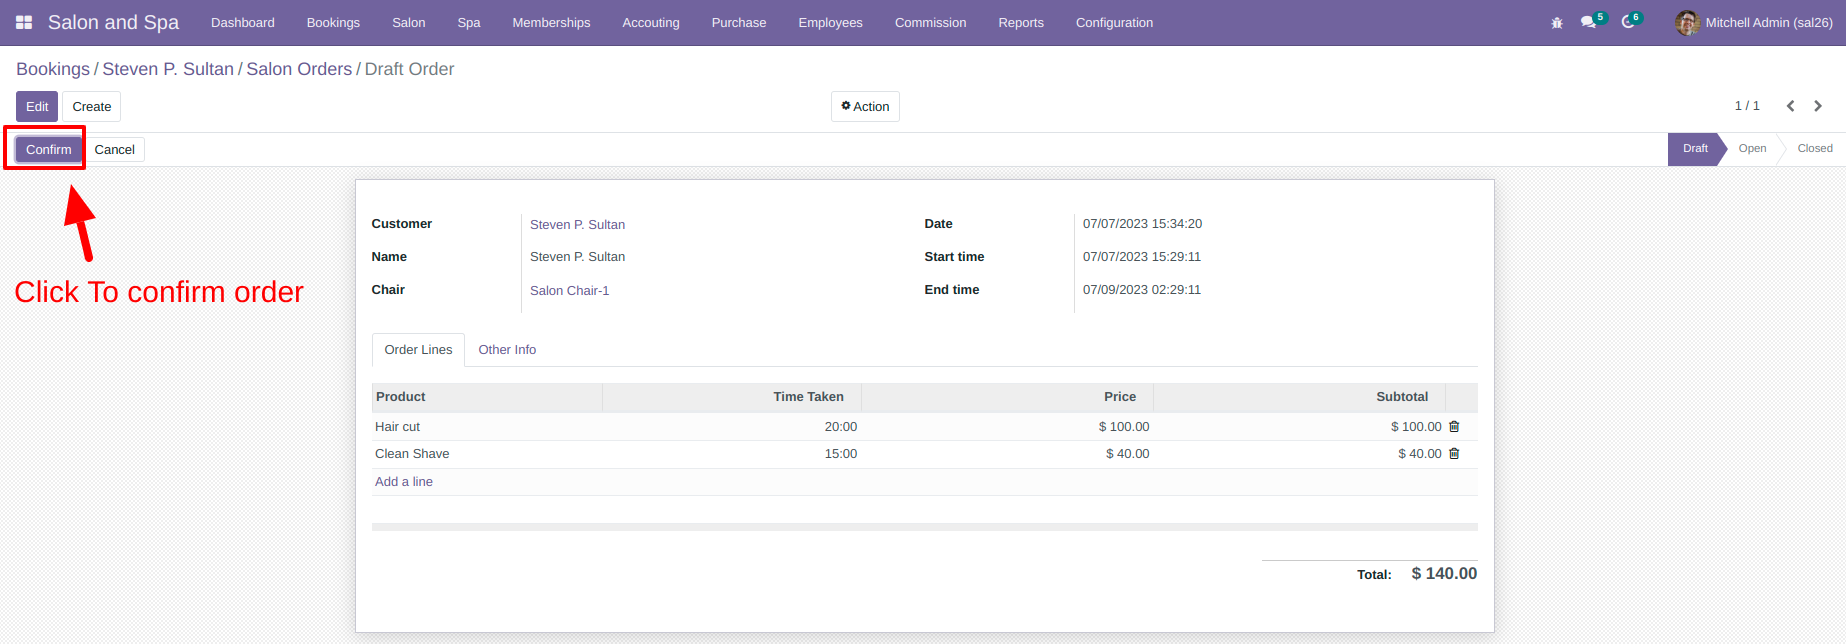Open Mitchell Admin user menu
The height and width of the screenshot is (644, 1846).
[x=1754, y=22]
